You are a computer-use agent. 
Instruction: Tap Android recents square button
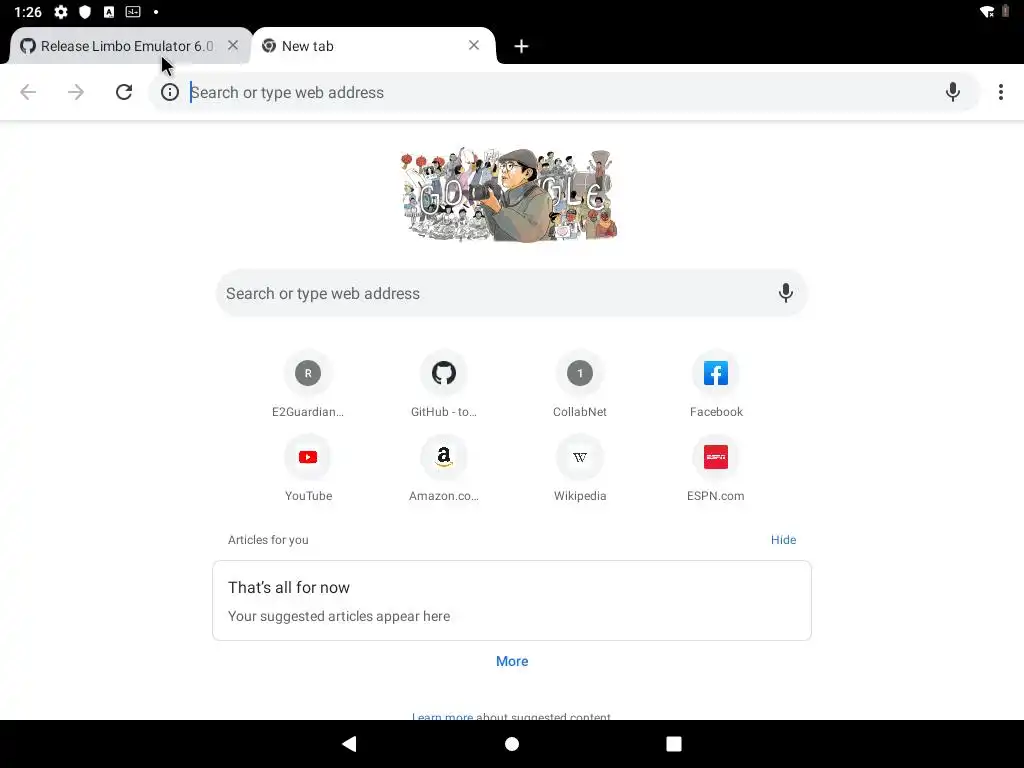point(674,744)
